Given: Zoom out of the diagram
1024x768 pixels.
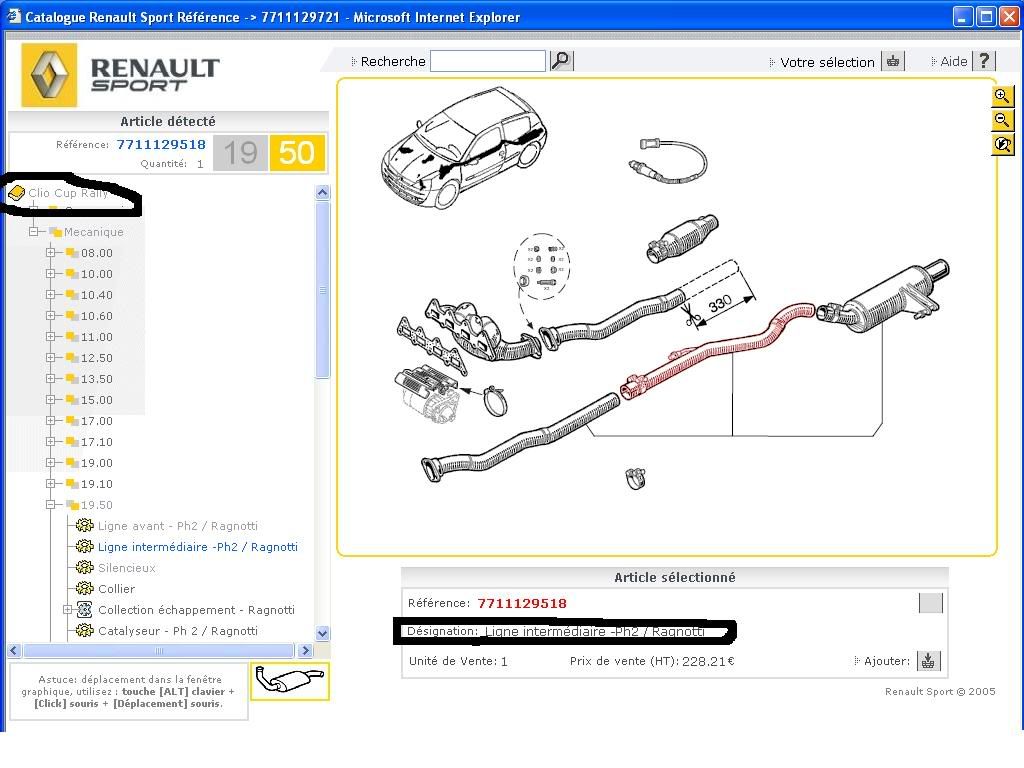Looking at the screenshot, I should click(1002, 120).
